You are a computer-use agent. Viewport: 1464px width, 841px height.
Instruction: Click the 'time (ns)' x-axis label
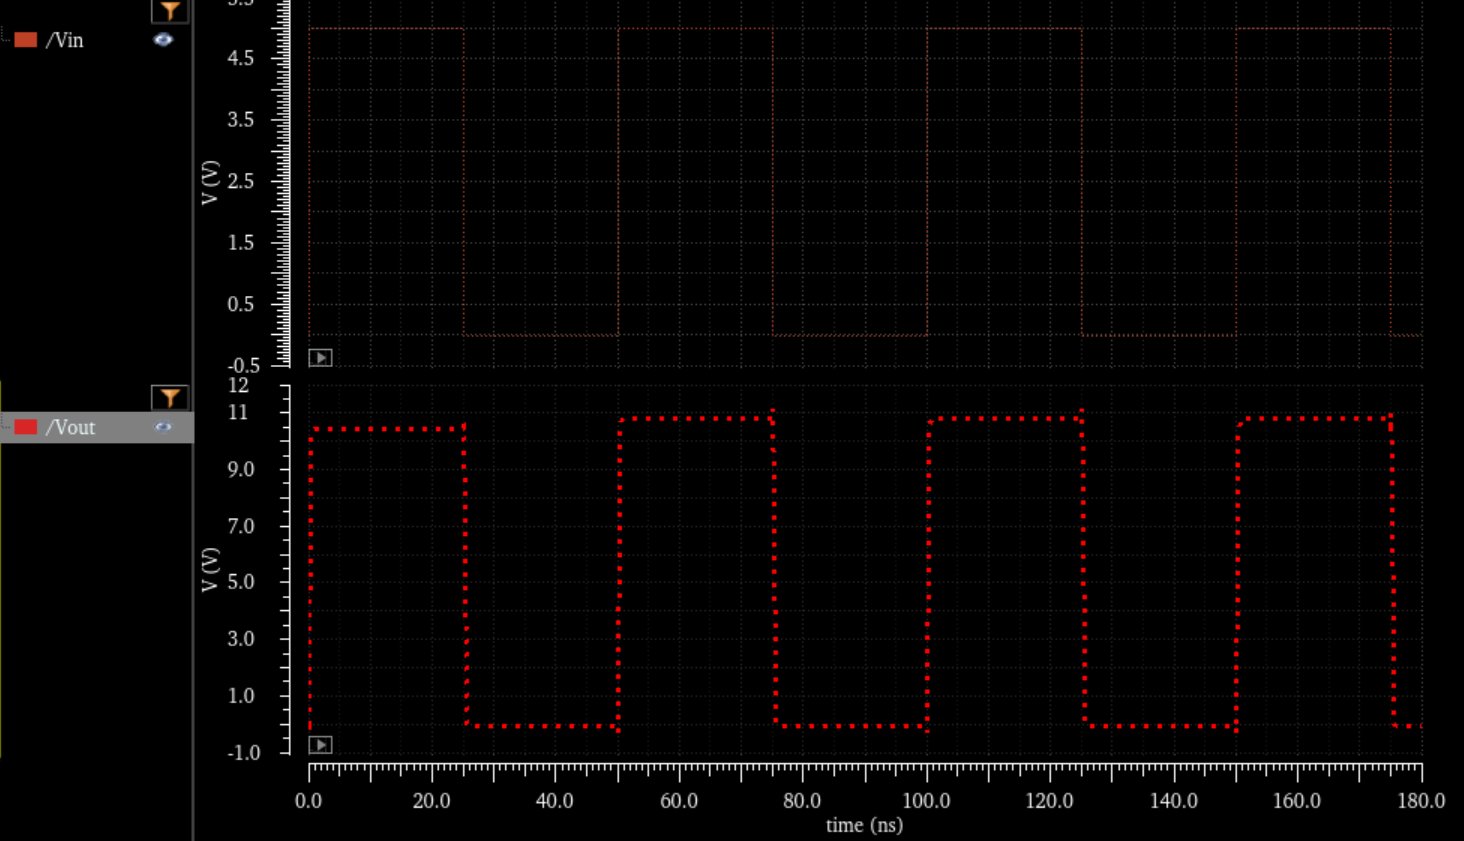pos(864,825)
